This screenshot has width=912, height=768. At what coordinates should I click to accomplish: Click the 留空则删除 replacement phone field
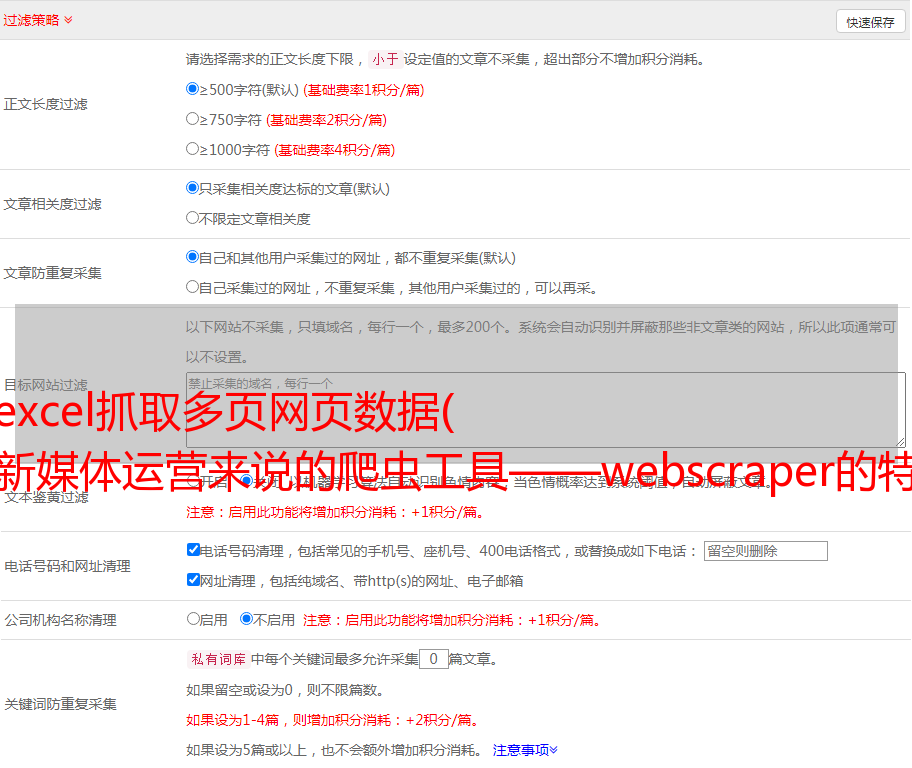point(765,551)
